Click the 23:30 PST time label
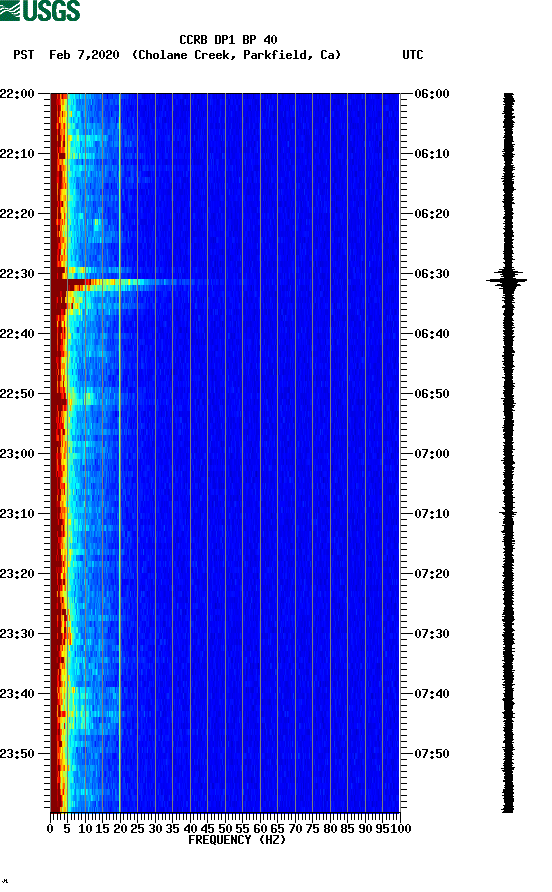 coord(17,634)
